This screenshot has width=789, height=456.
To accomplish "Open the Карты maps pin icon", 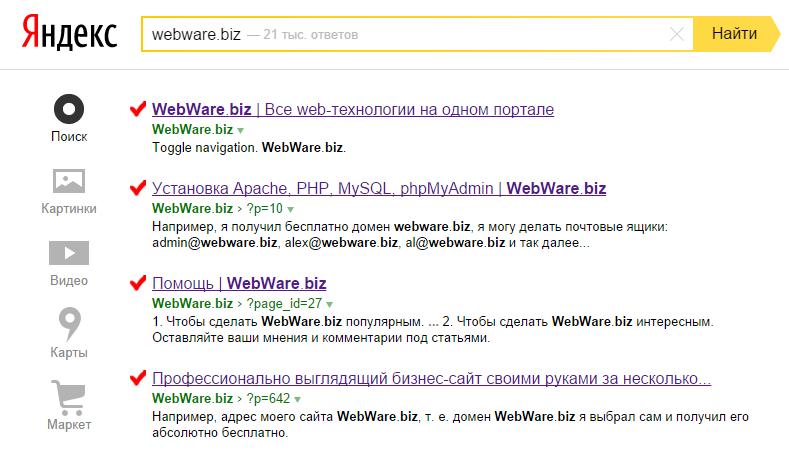I will point(69,324).
